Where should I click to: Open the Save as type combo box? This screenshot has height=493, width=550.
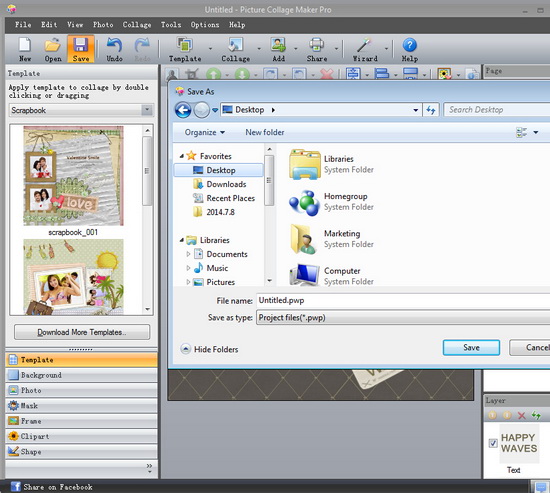(403, 318)
